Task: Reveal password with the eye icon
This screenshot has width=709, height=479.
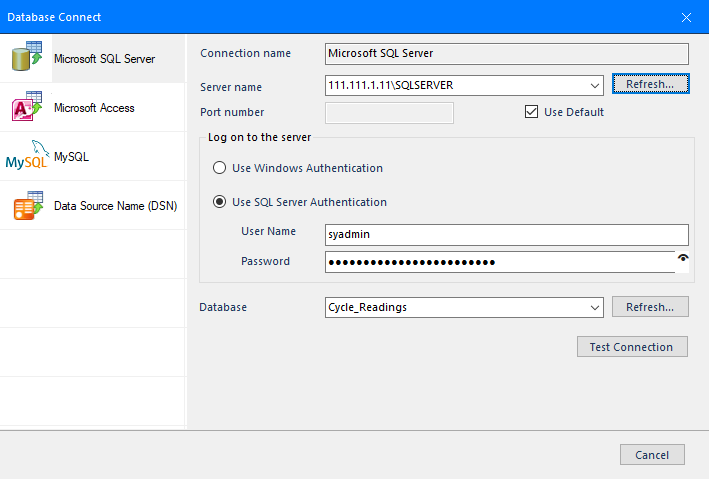Action: click(683, 258)
